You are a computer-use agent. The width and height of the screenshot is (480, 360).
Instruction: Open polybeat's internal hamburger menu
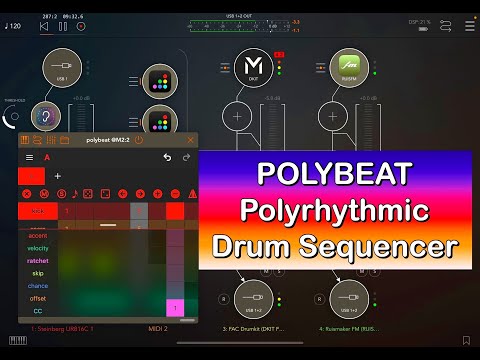click(29, 157)
